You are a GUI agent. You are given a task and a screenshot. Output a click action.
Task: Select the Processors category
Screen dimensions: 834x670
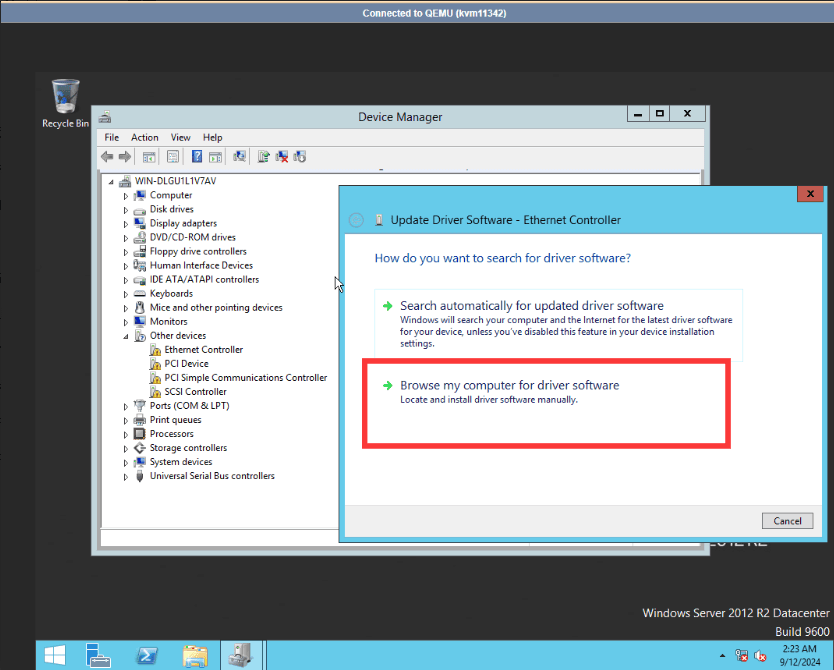click(x=171, y=434)
